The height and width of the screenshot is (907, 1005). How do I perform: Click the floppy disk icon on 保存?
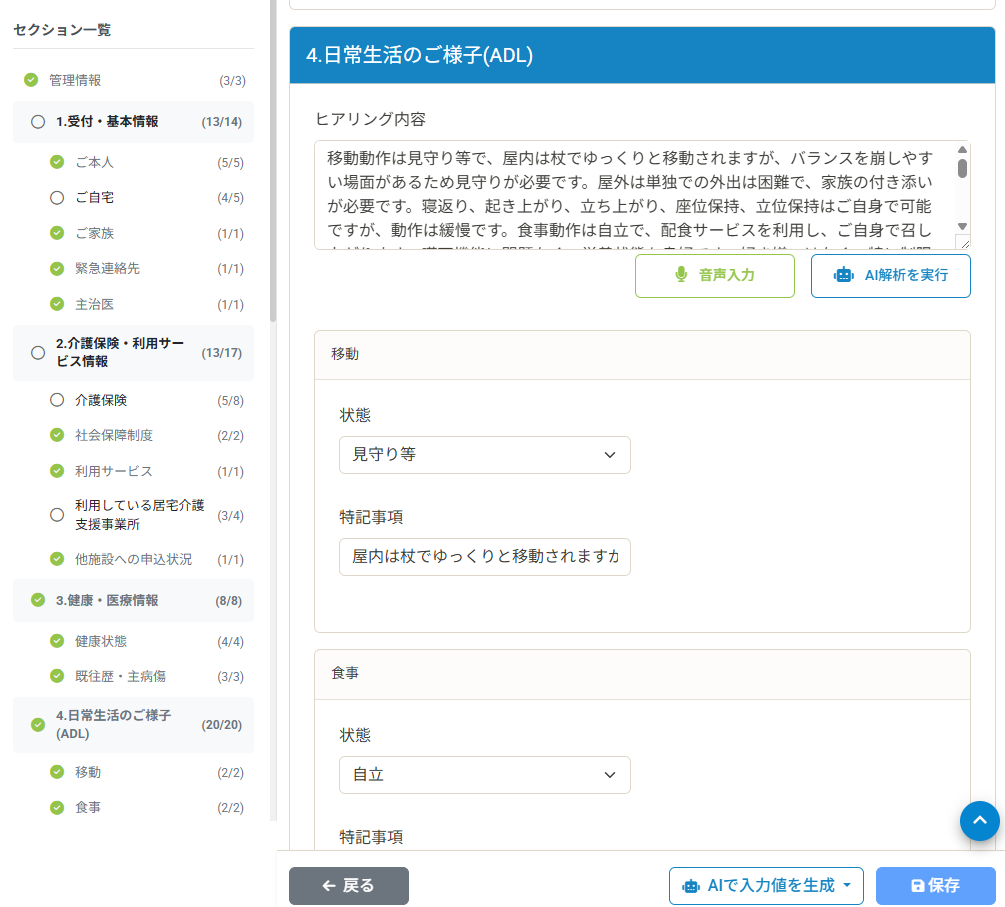917,885
